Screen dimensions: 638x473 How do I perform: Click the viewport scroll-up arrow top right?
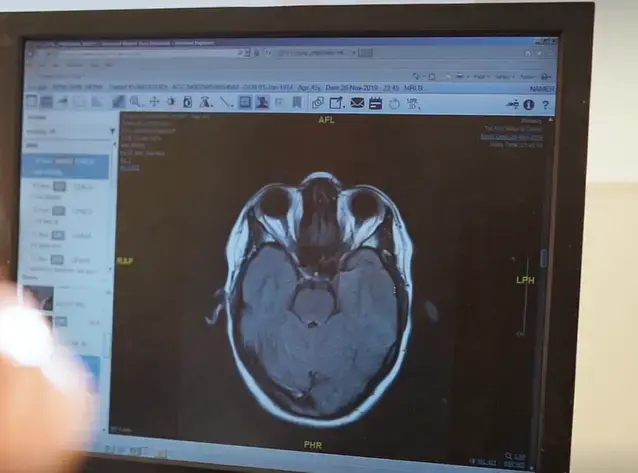[x=550, y=120]
